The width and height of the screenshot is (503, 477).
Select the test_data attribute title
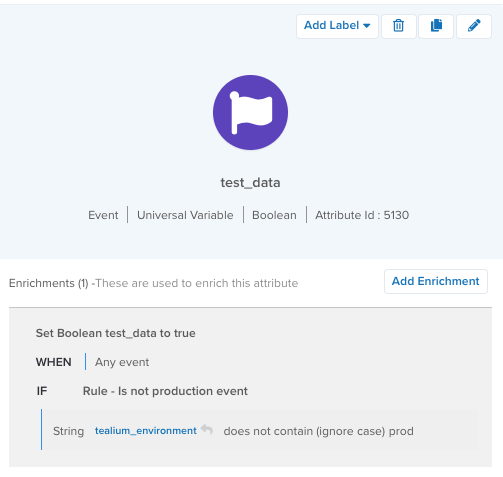[x=250, y=183]
